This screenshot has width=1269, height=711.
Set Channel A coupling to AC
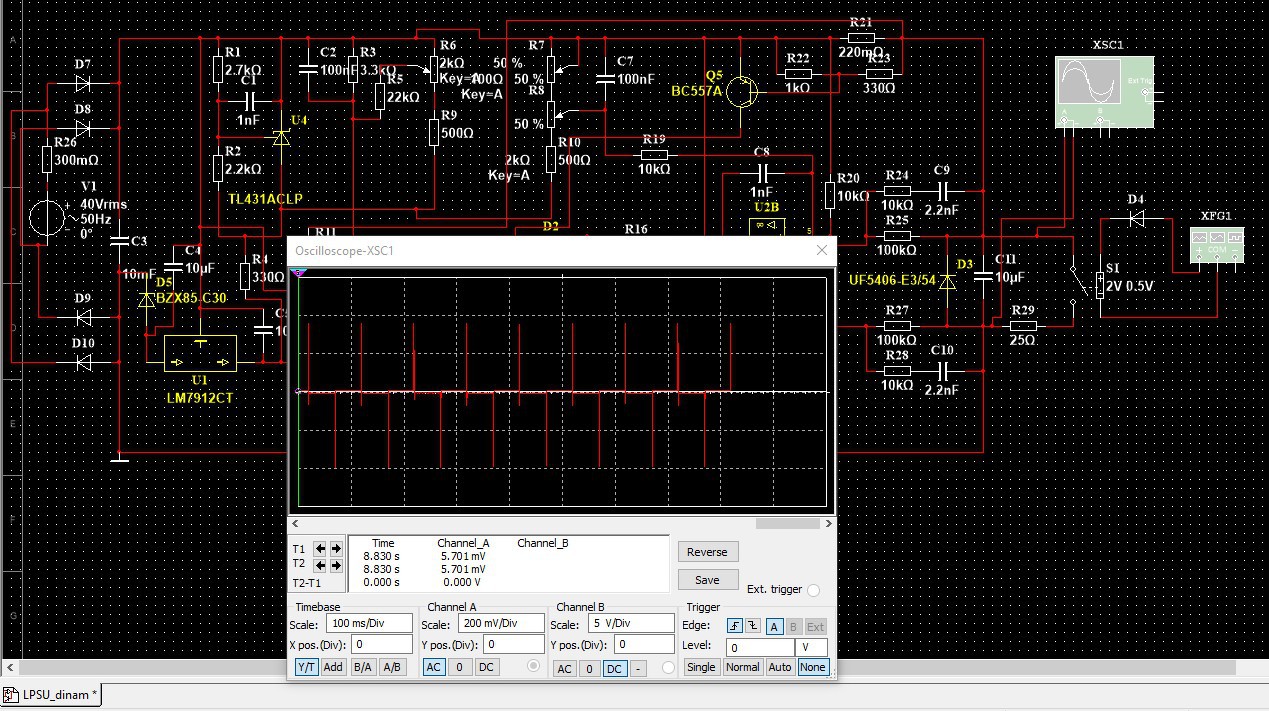434,667
